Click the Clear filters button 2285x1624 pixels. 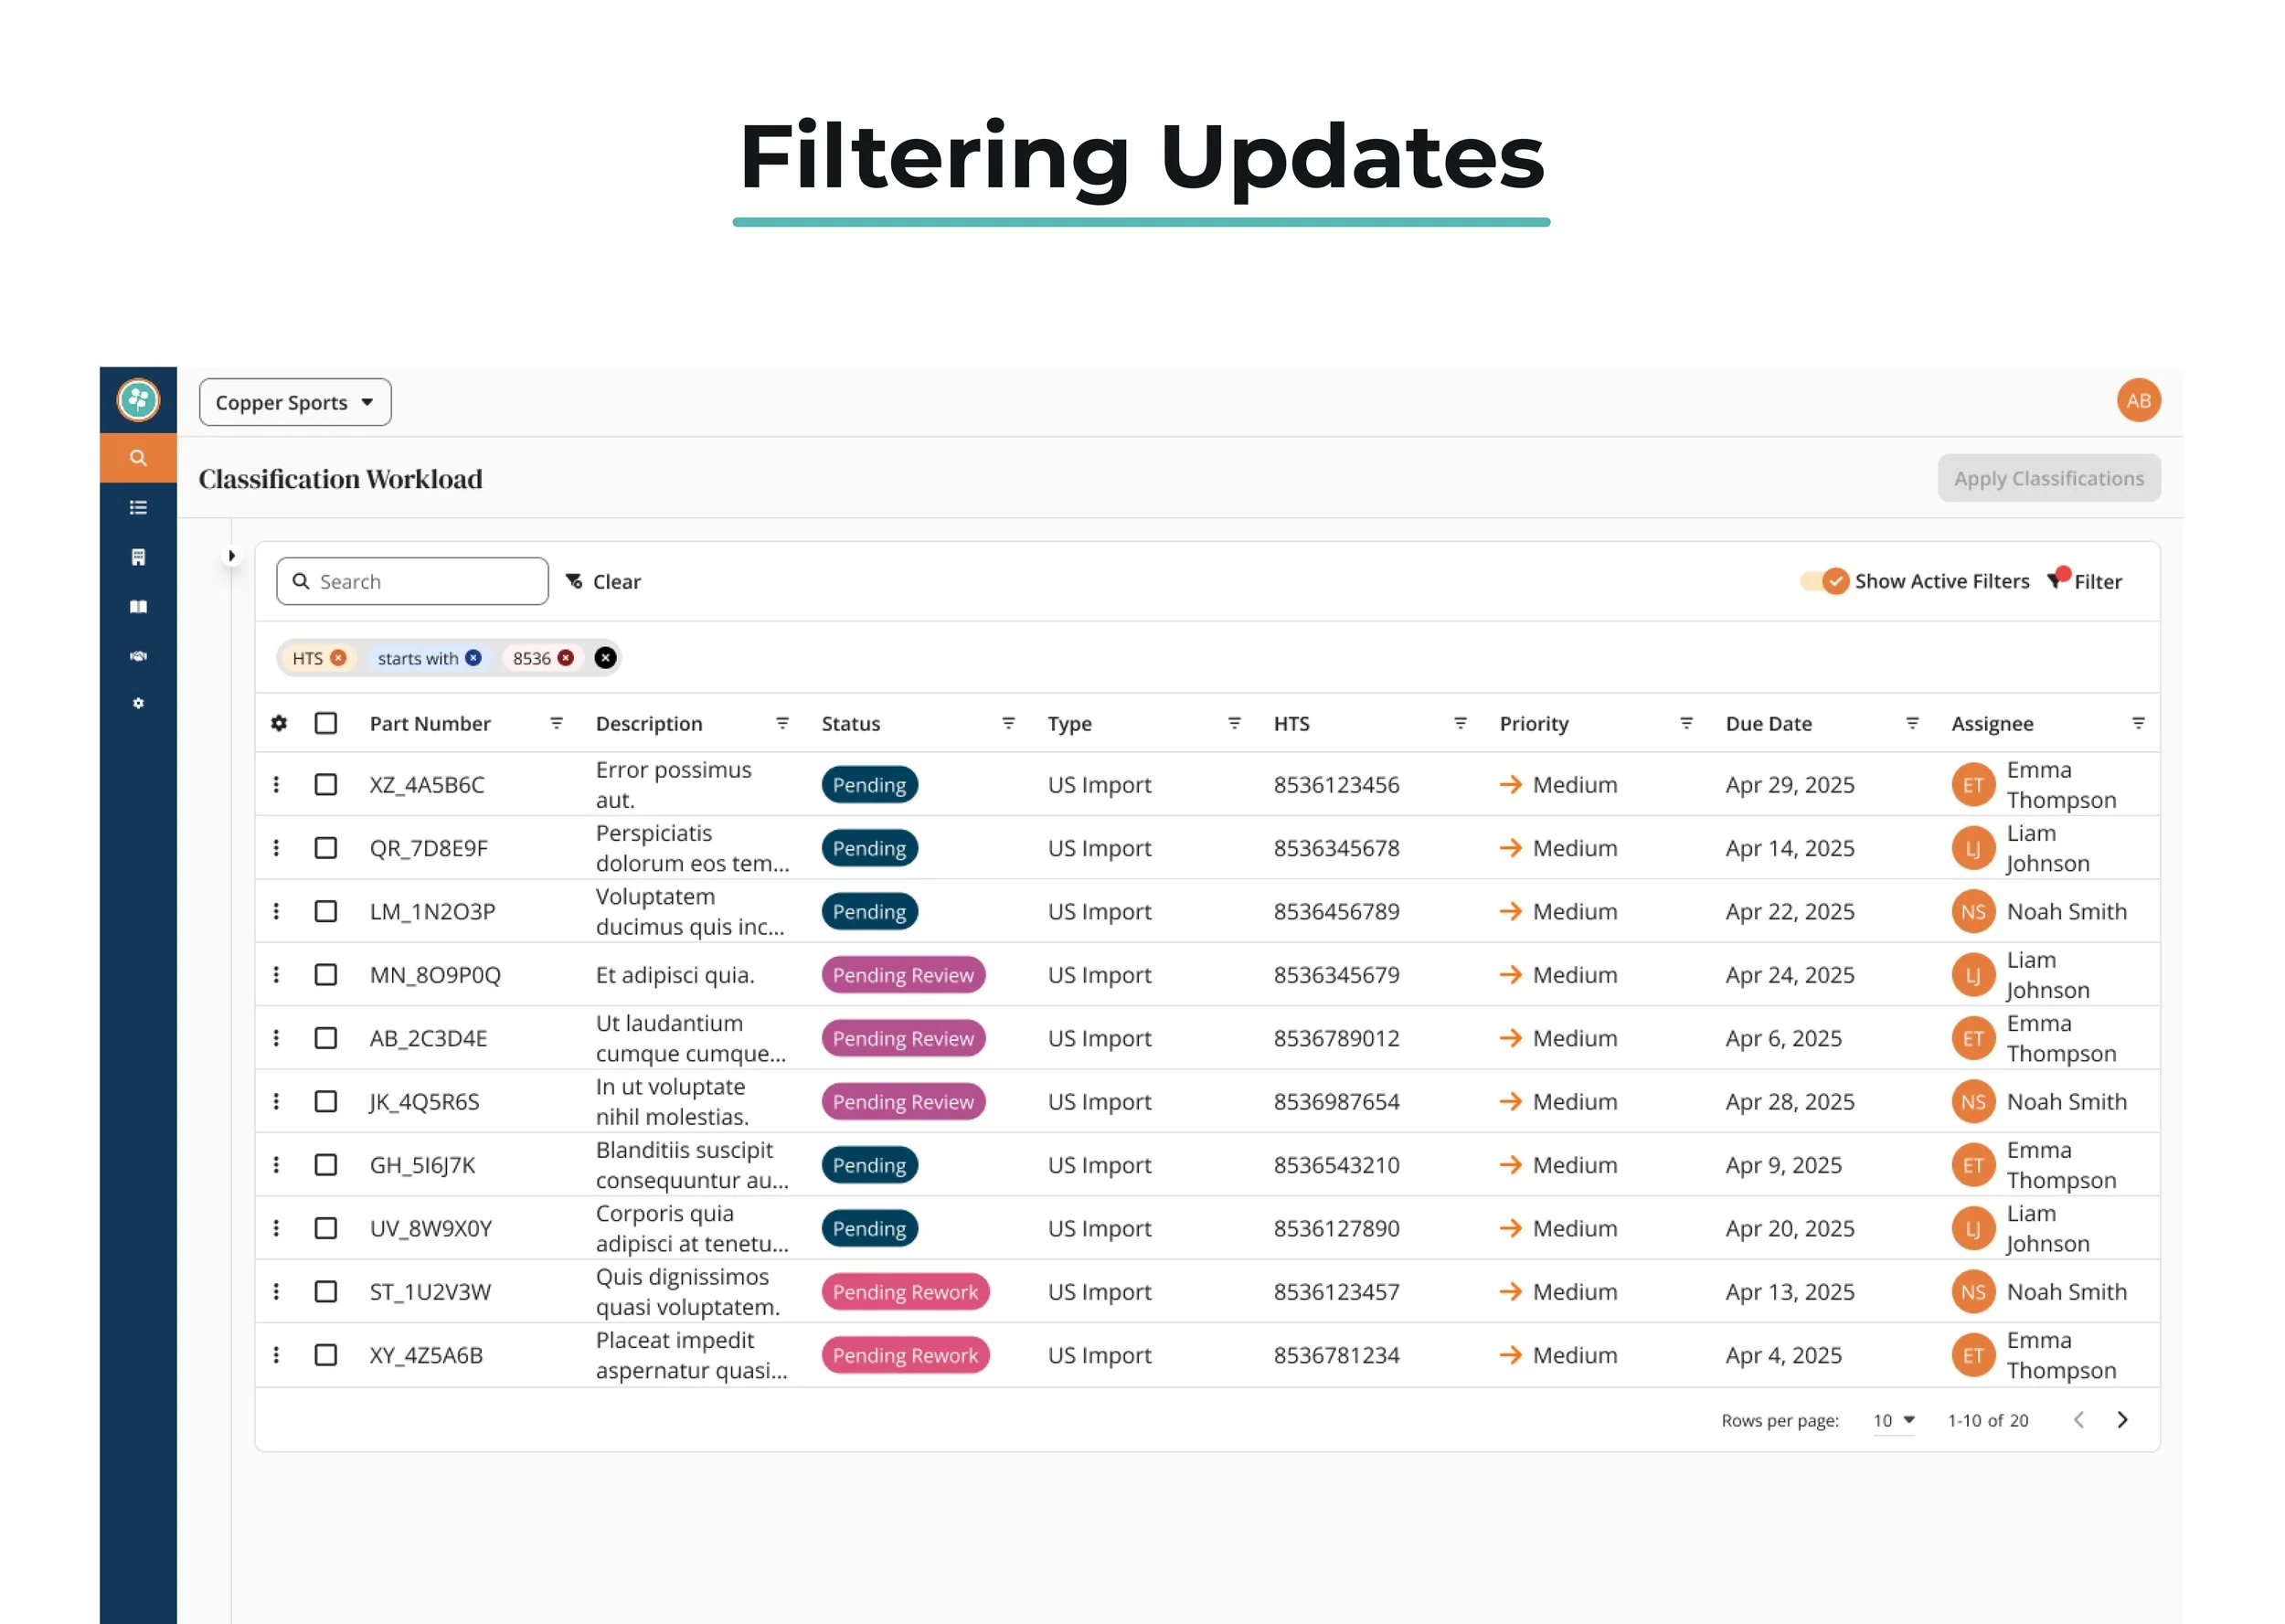(x=603, y=581)
